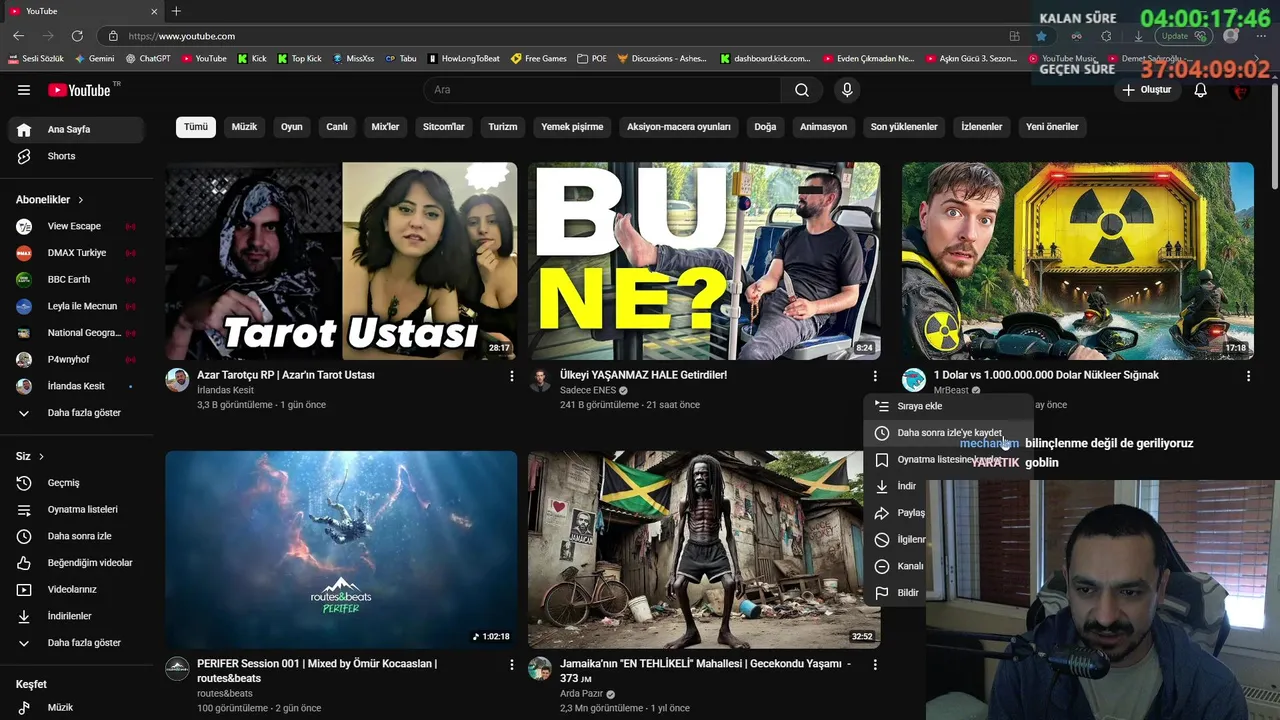The width and height of the screenshot is (1280, 720).
Task: Open PERIFER Session 001 thumbnail
Action: [341, 549]
